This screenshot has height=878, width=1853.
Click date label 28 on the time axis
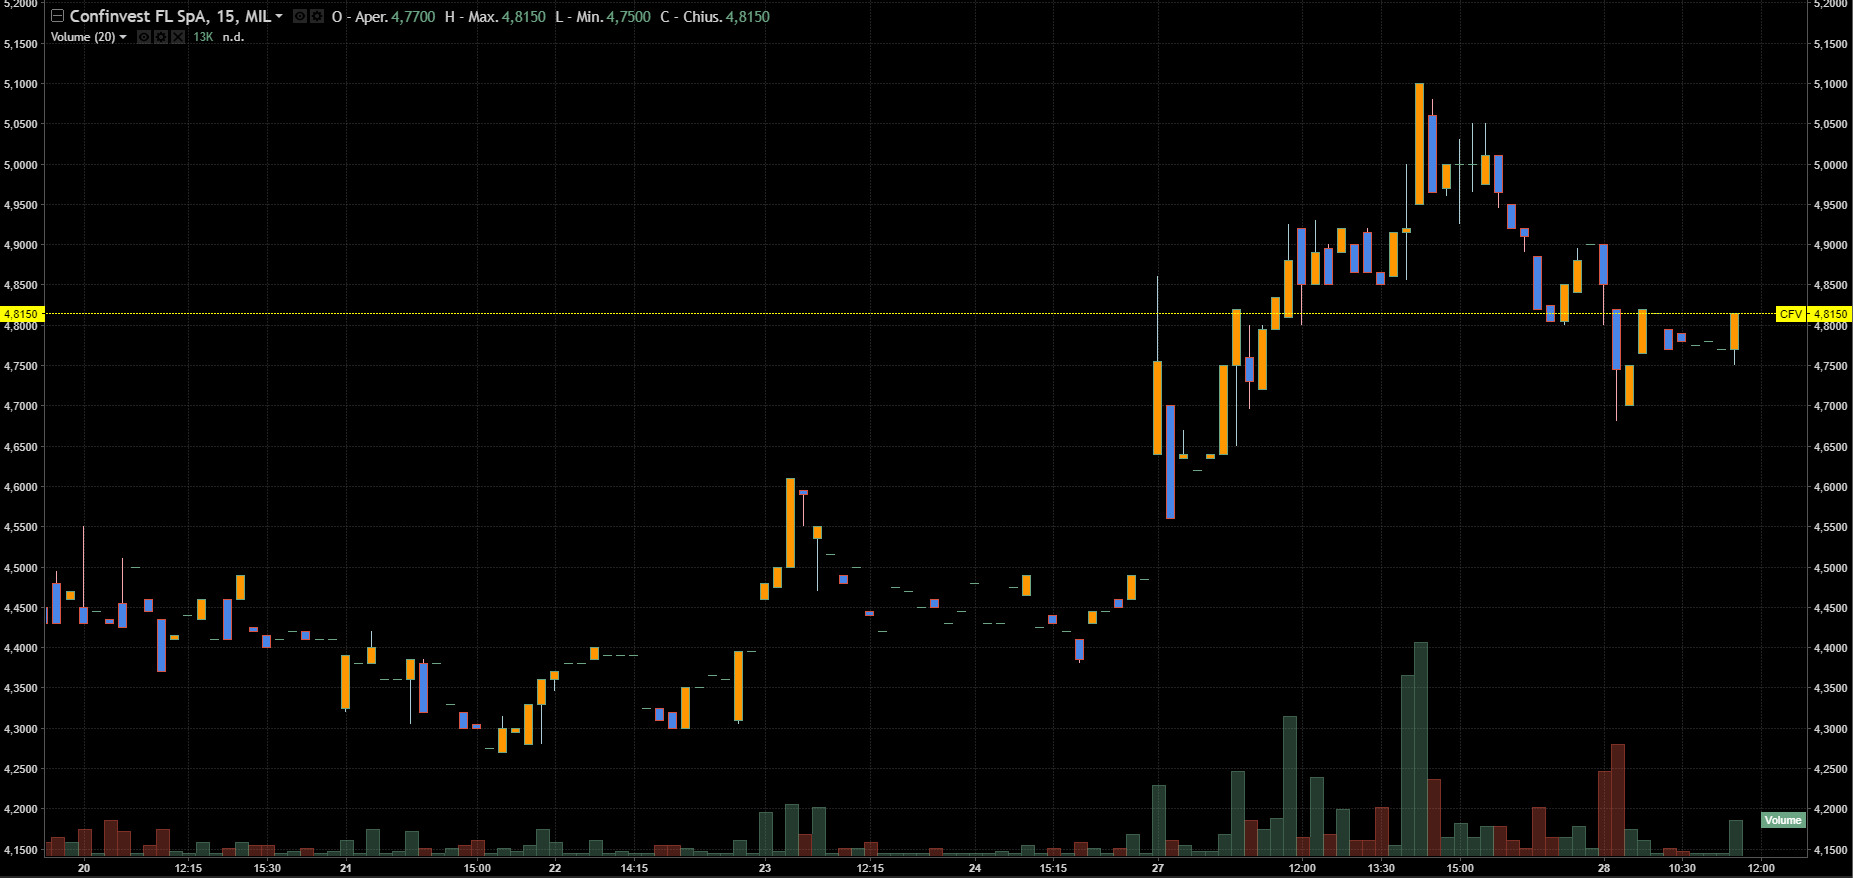coord(1604,868)
